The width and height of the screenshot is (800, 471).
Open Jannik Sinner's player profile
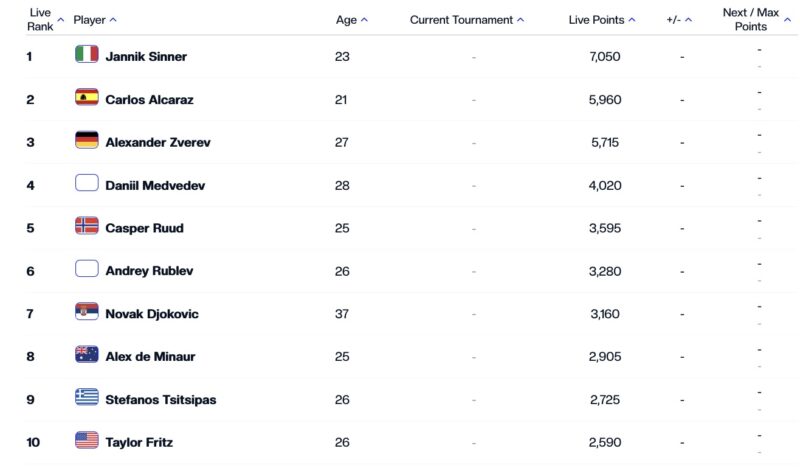click(146, 56)
